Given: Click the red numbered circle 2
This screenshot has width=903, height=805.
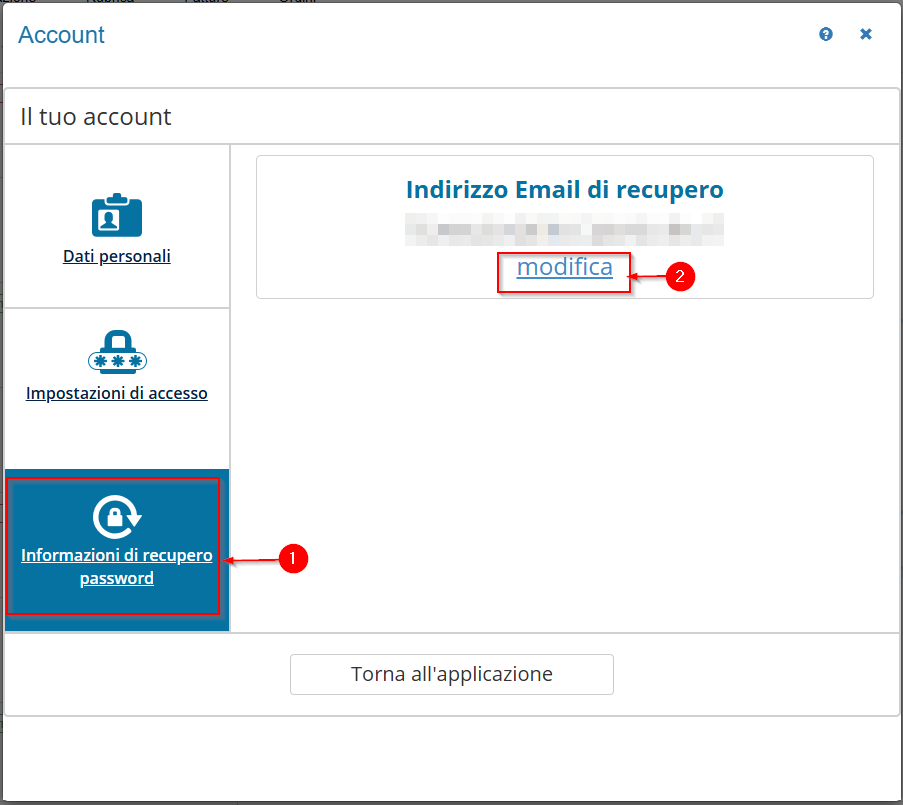Looking at the screenshot, I should click(680, 278).
